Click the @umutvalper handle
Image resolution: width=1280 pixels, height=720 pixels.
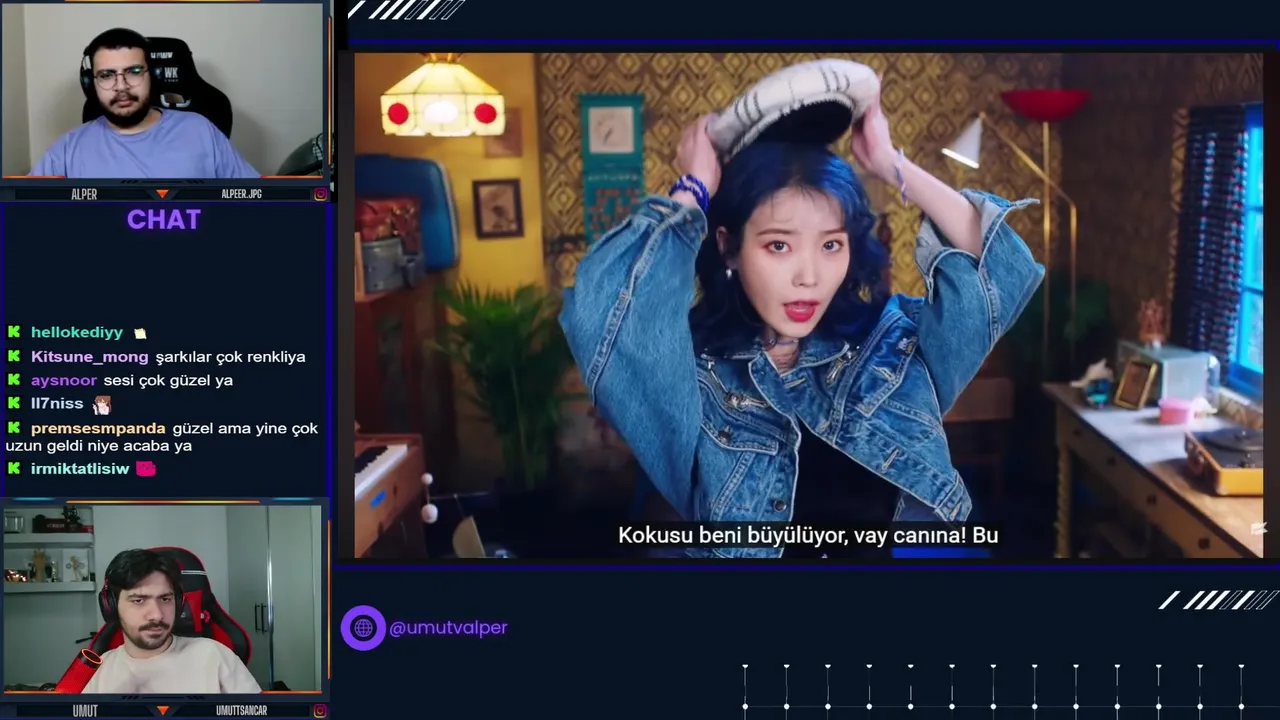tap(448, 628)
